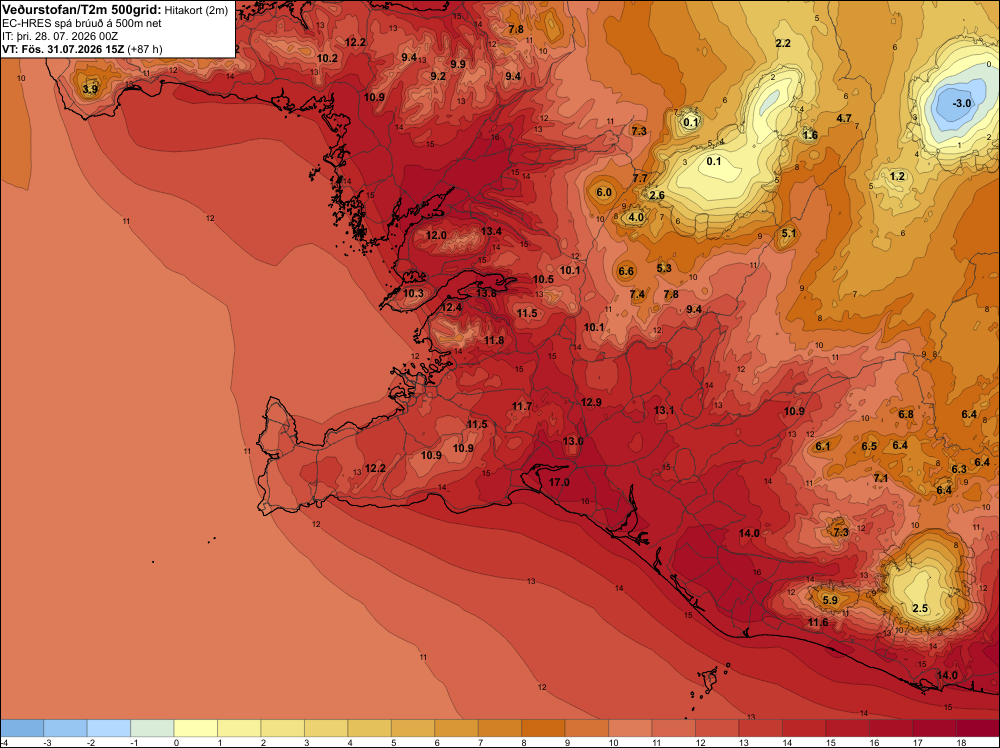Click the 12.0 temperature value
Image resolution: width=1000 pixels, height=748 pixels.
pos(436,235)
